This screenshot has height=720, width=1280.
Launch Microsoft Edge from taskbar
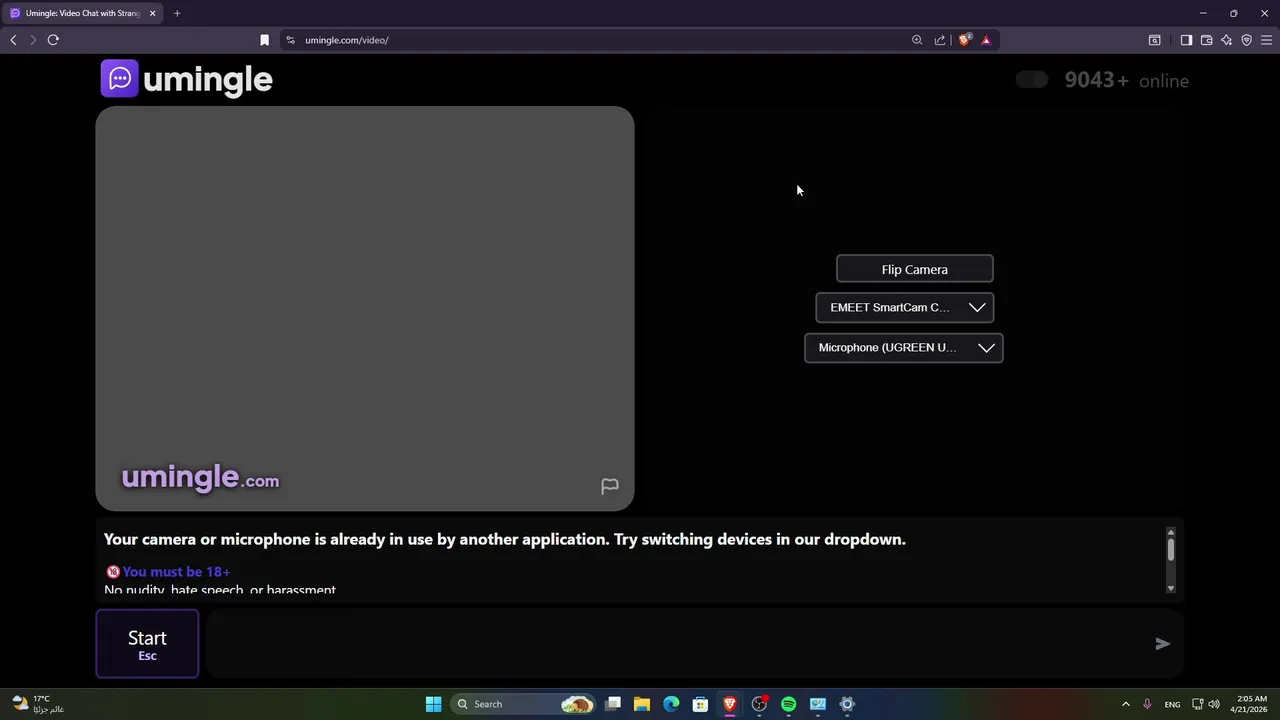coord(671,704)
